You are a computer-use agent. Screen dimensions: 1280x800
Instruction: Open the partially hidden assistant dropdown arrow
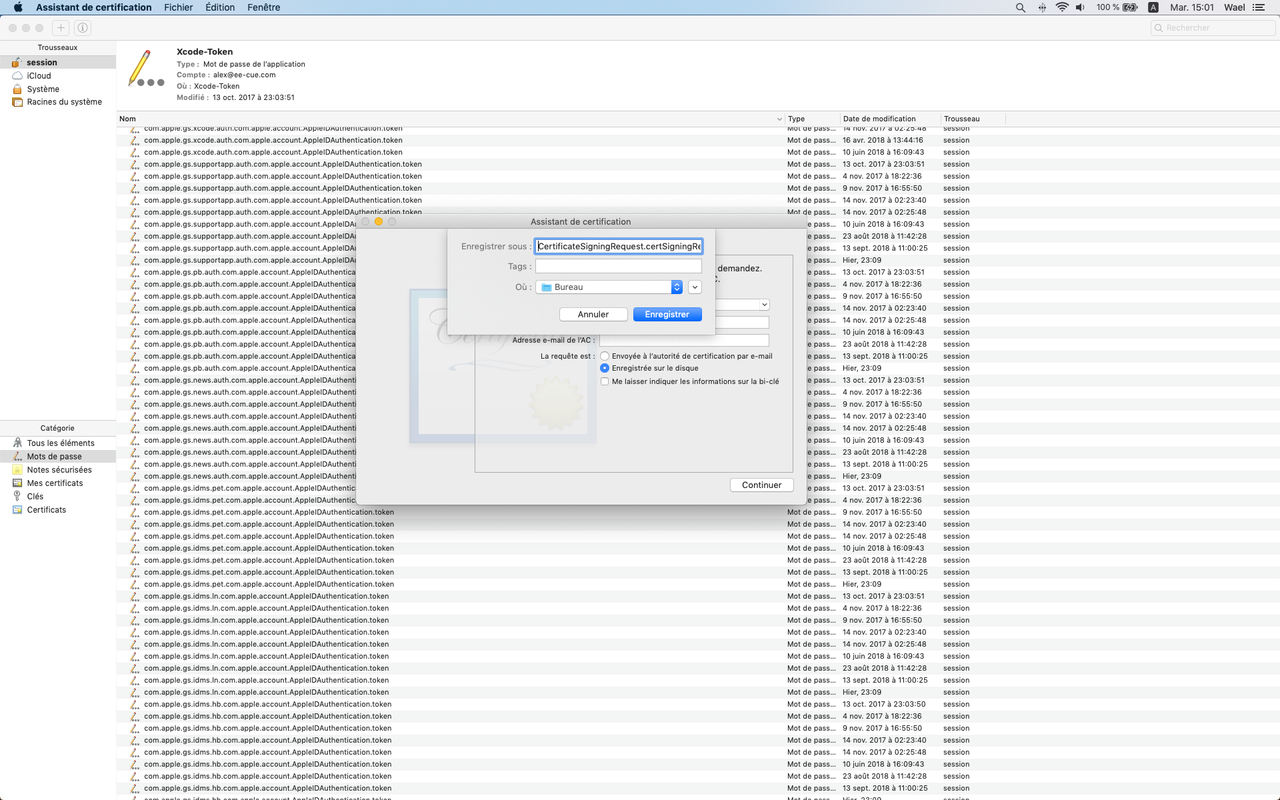[764, 304]
